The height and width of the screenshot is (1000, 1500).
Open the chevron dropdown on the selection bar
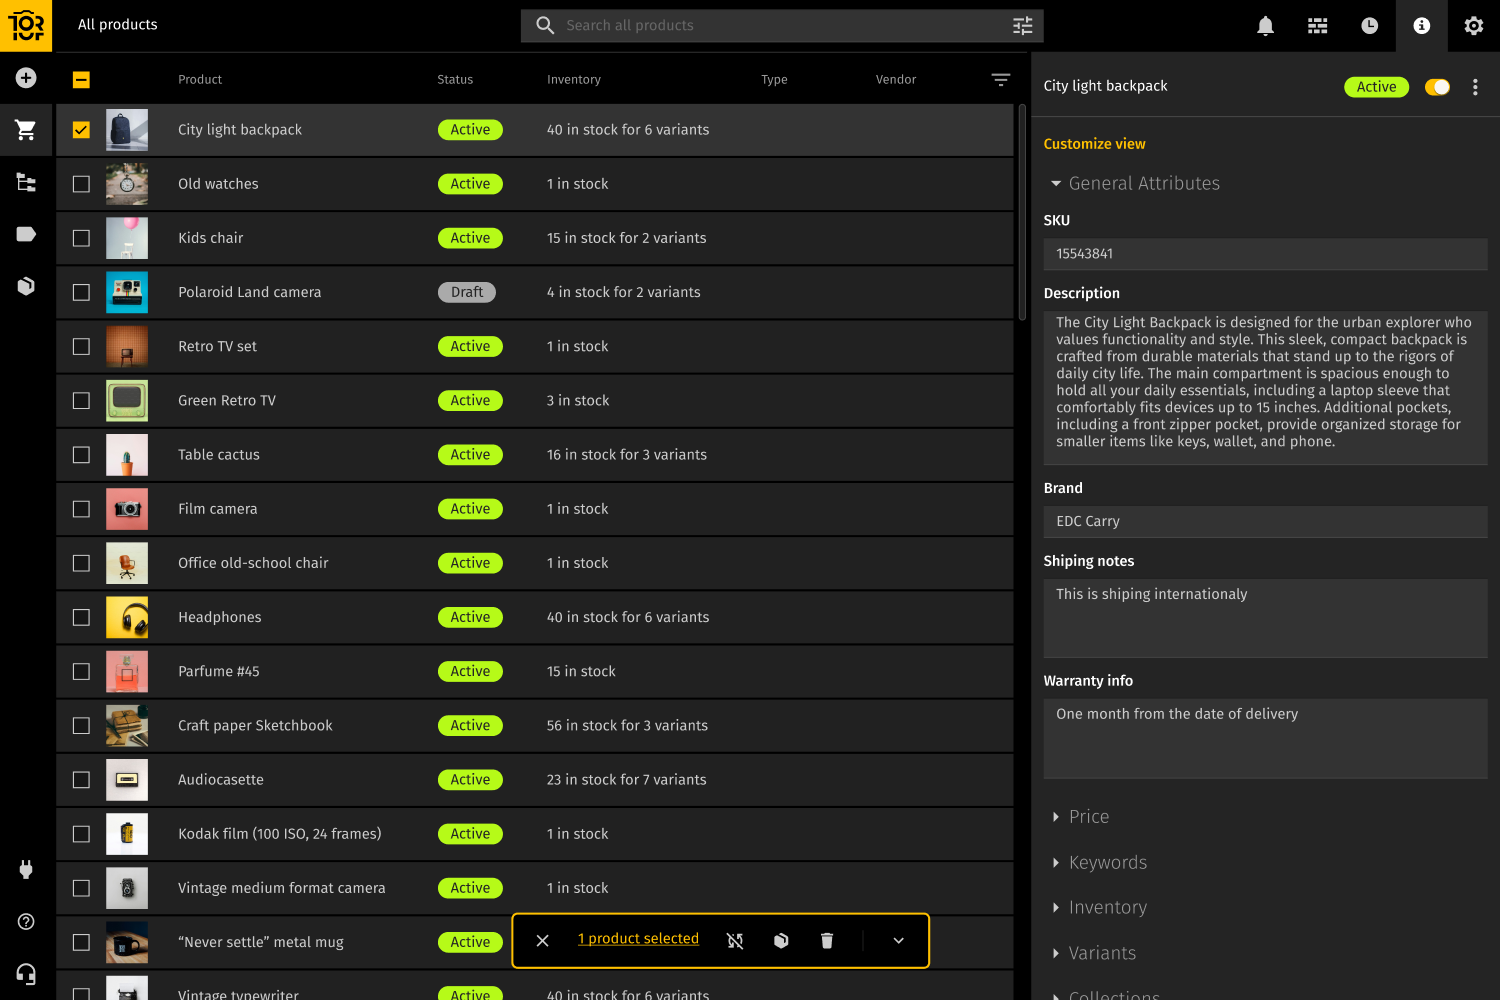coord(897,940)
